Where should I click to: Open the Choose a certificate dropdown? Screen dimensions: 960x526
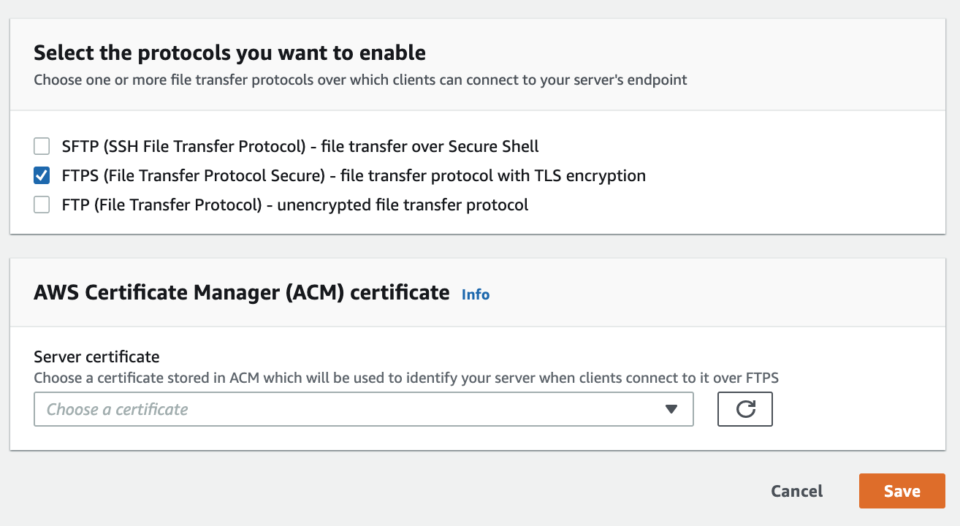coord(363,409)
